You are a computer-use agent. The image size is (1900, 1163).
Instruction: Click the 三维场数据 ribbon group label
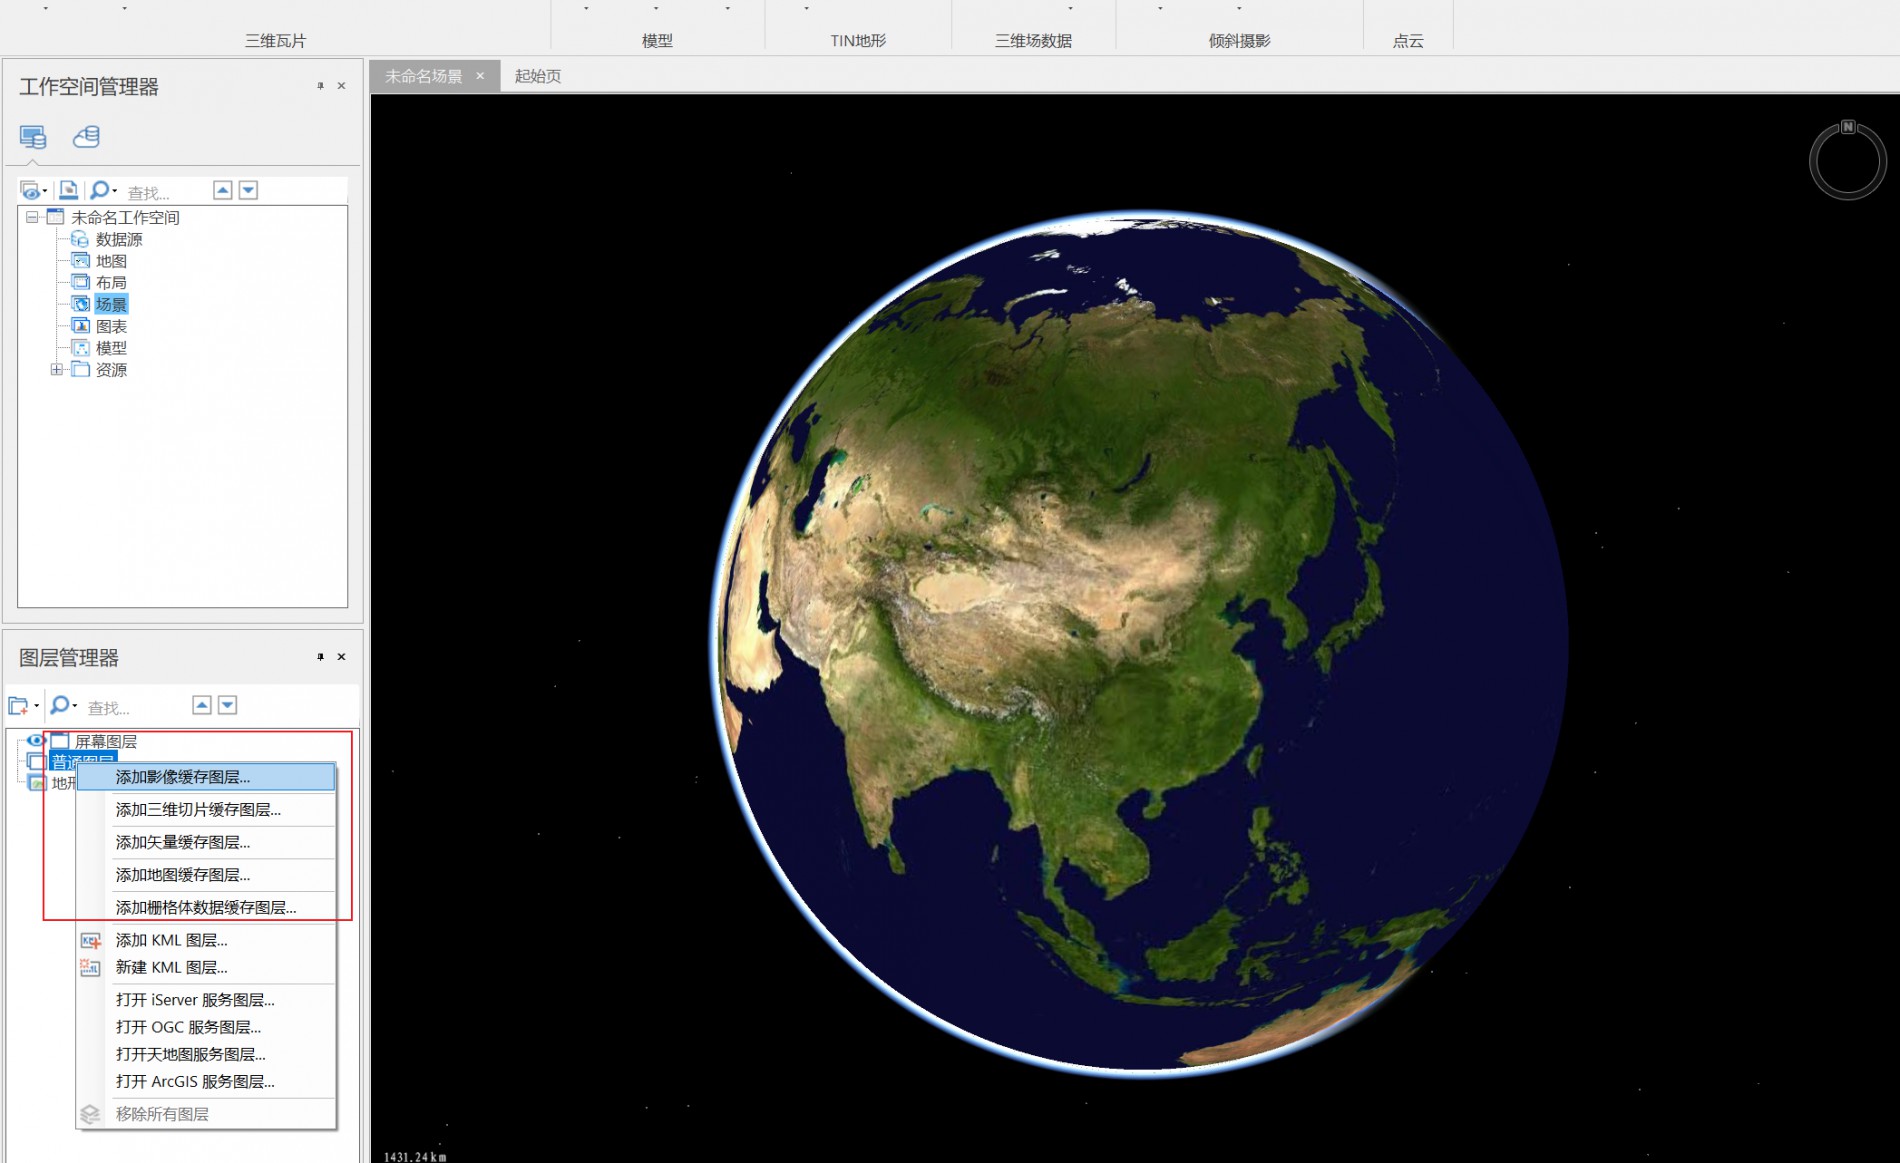(x=1033, y=41)
